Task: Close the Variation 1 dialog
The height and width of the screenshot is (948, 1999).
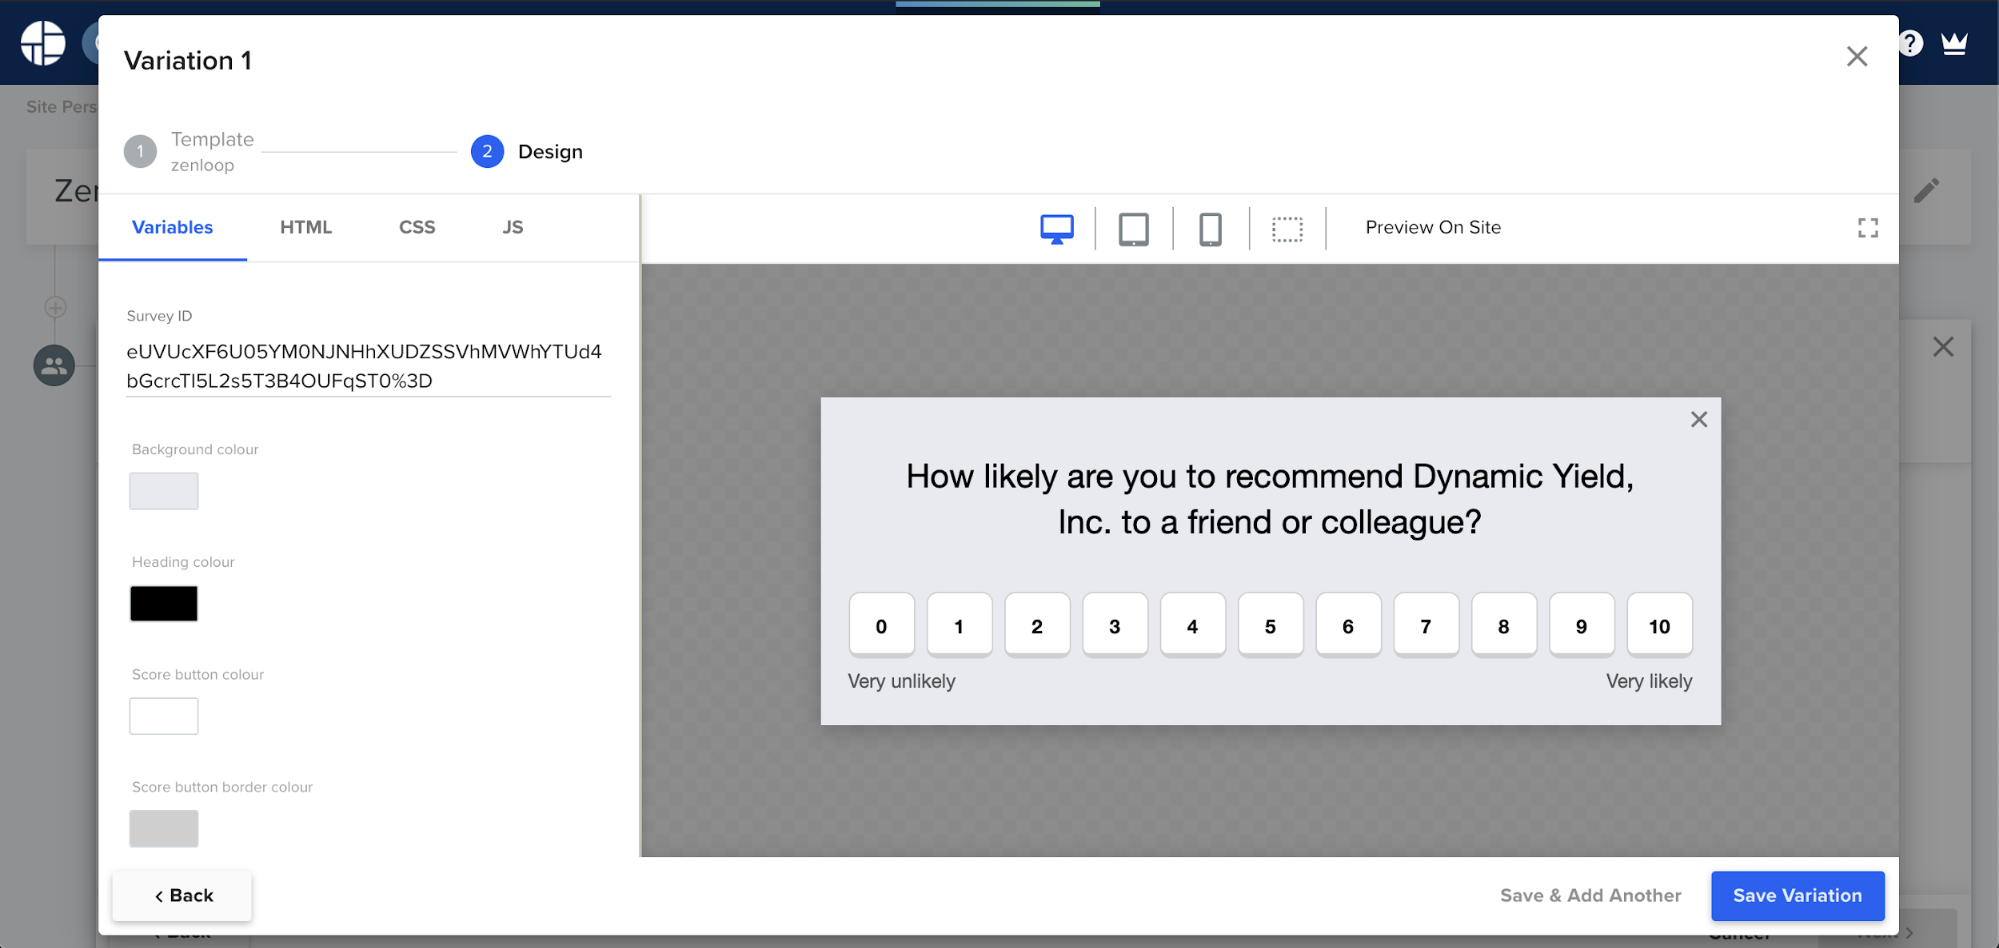Action: click(x=1857, y=56)
